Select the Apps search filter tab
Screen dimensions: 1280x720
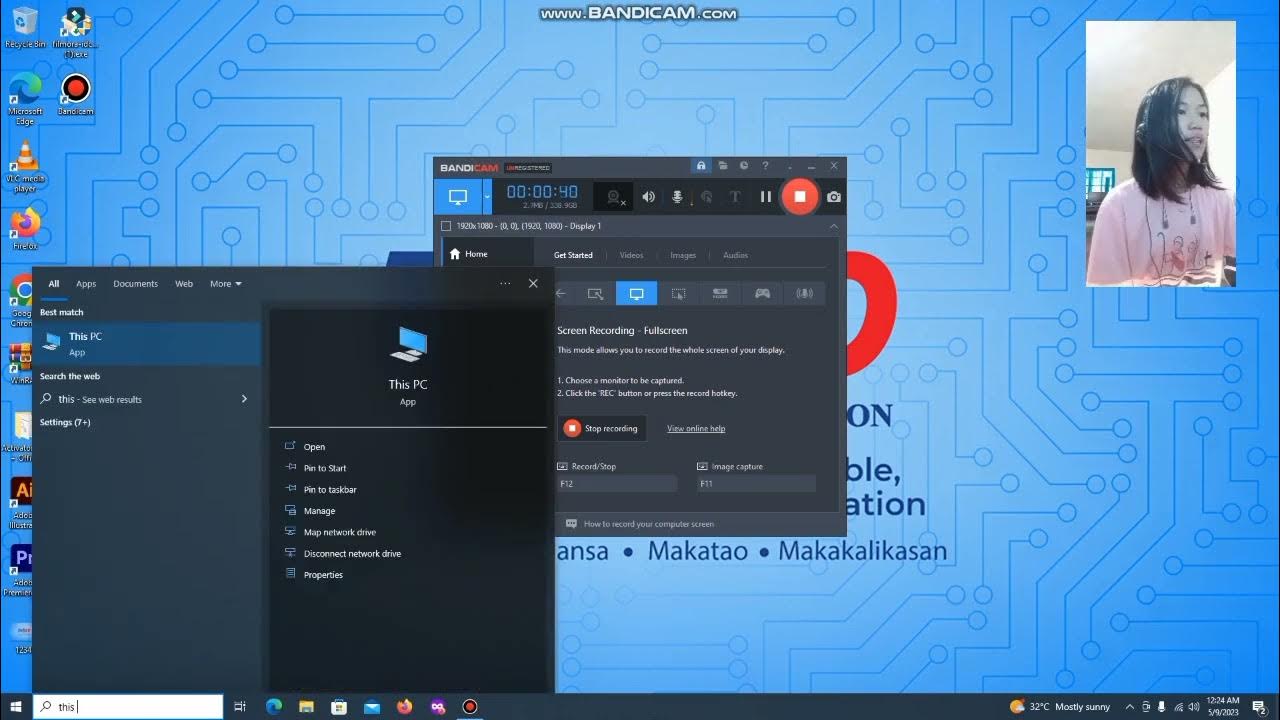(x=86, y=284)
